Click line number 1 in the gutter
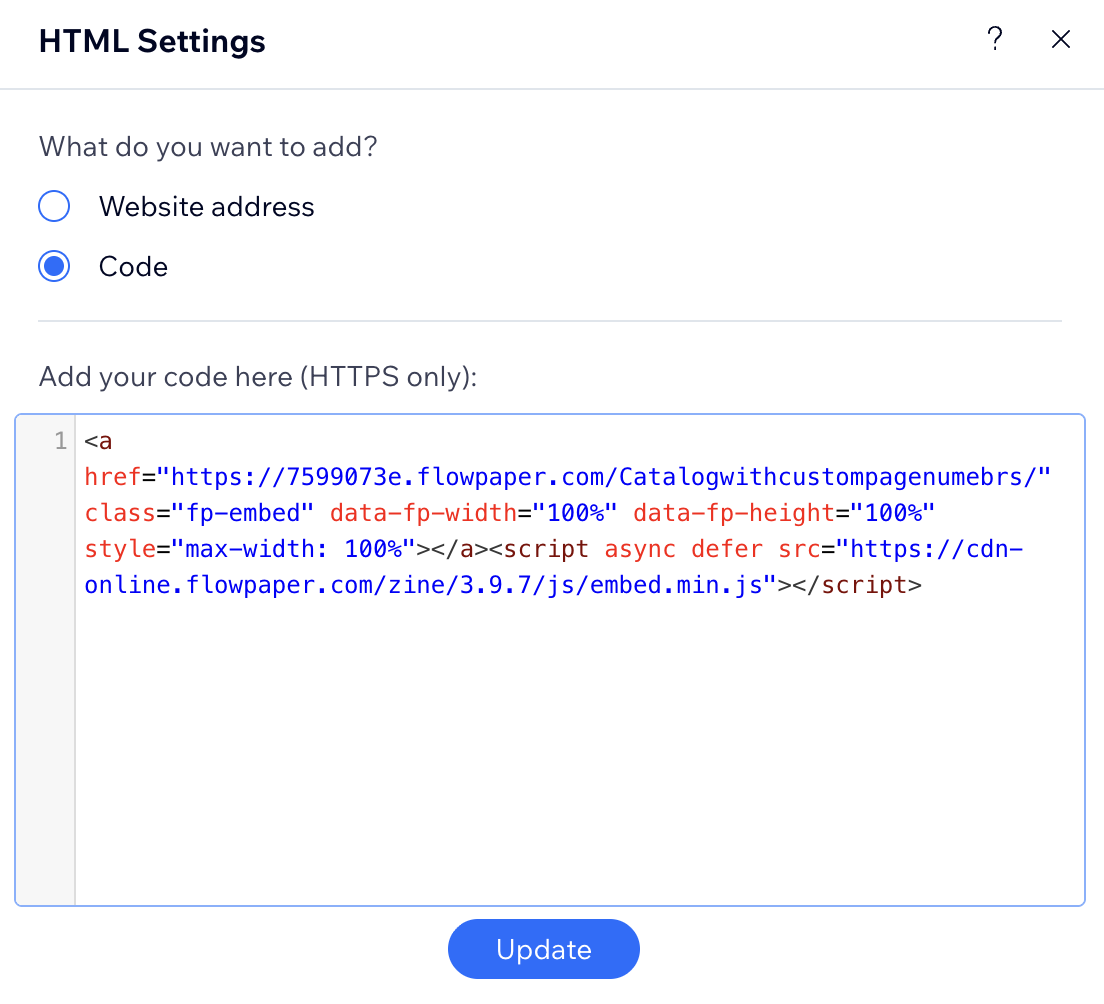This screenshot has width=1104, height=1004. tap(60, 441)
